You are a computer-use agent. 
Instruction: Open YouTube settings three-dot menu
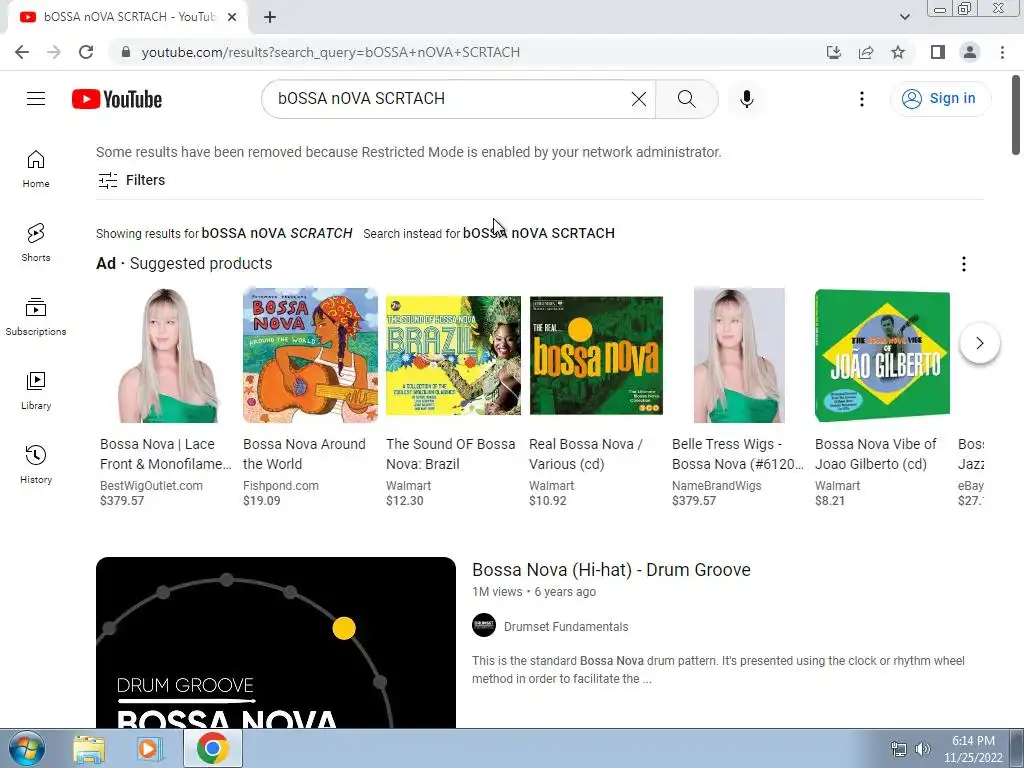[x=861, y=99]
